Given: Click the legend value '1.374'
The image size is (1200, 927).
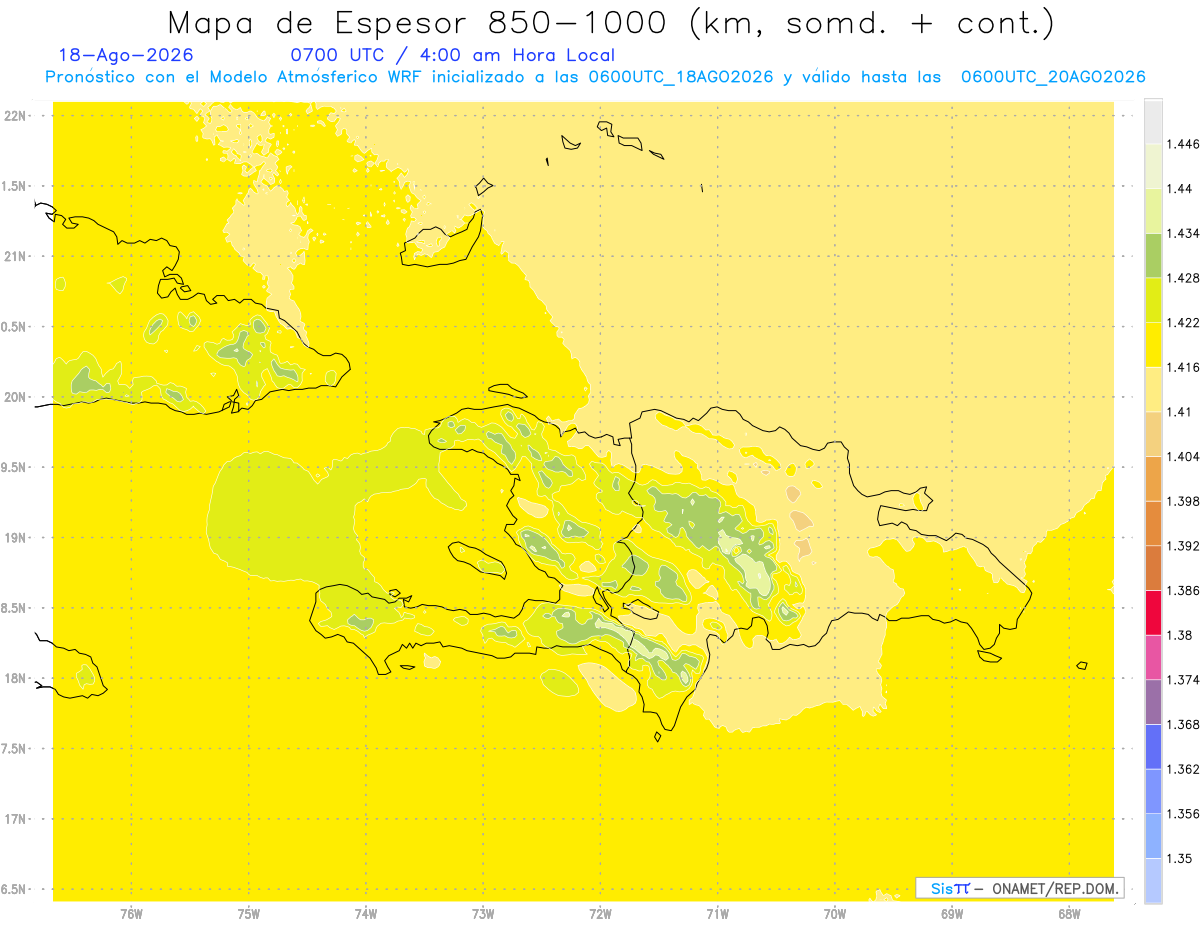Looking at the screenshot, I should (x=1182, y=679).
